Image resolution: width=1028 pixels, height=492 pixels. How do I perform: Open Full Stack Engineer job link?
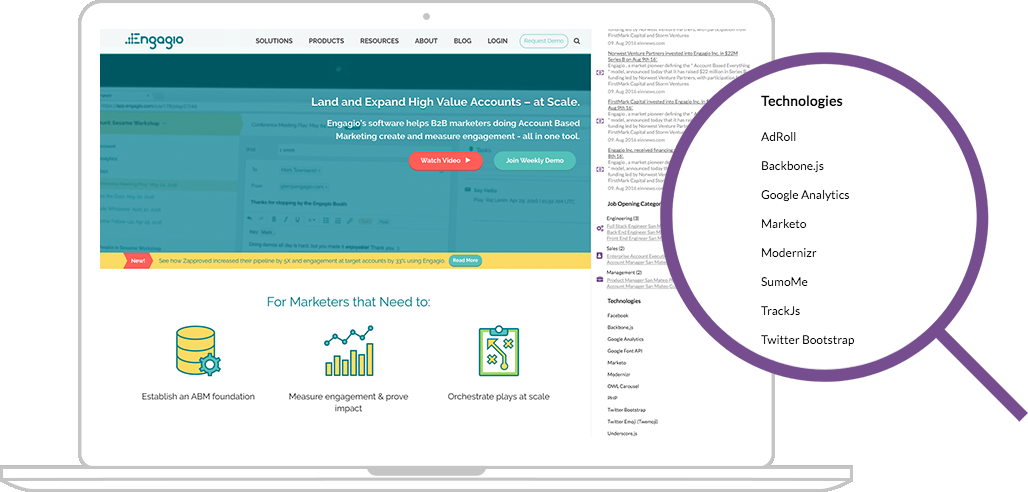[634, 226]
